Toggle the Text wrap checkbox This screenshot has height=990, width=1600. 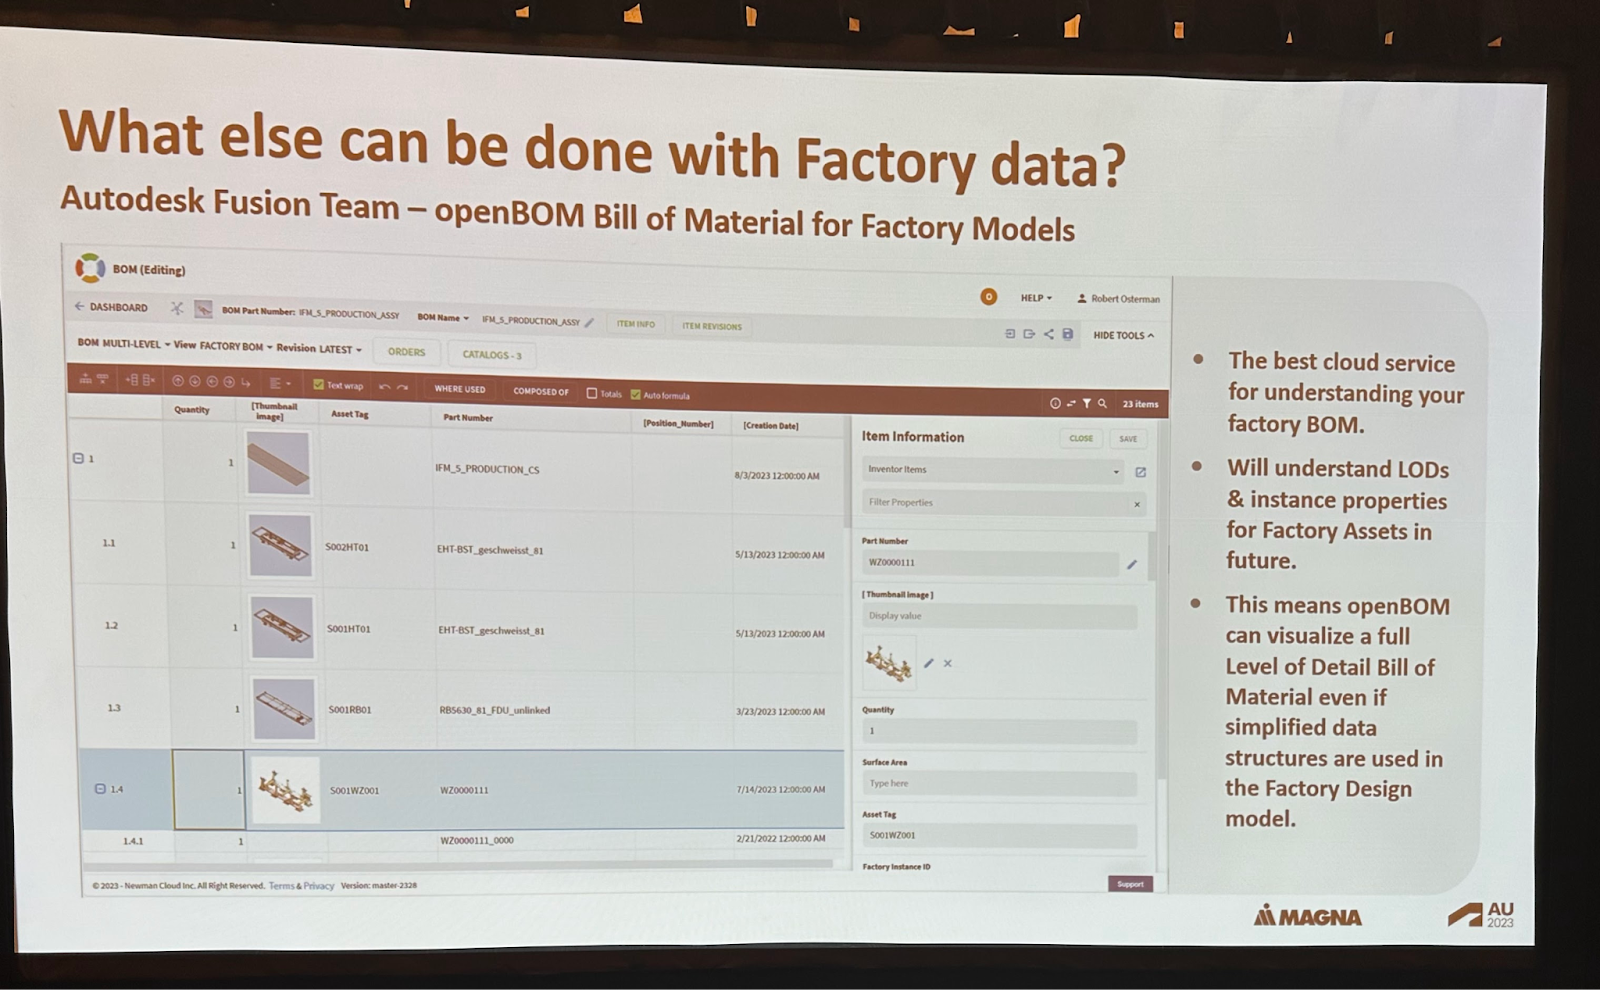pyautogui.click(x=319, y=385)
